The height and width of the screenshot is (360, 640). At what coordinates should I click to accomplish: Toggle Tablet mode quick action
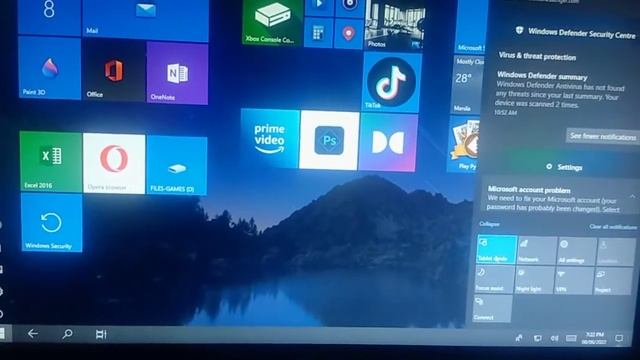497,249
